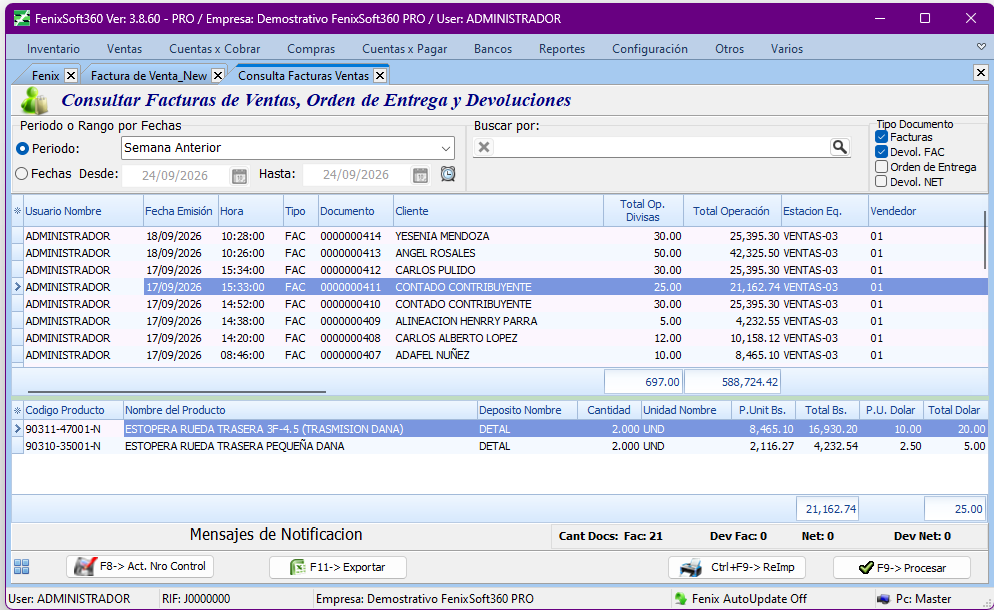Open calendar picker next to Hasta date
The height and width of the screenshot is (612, 997).
pos(420,175)
